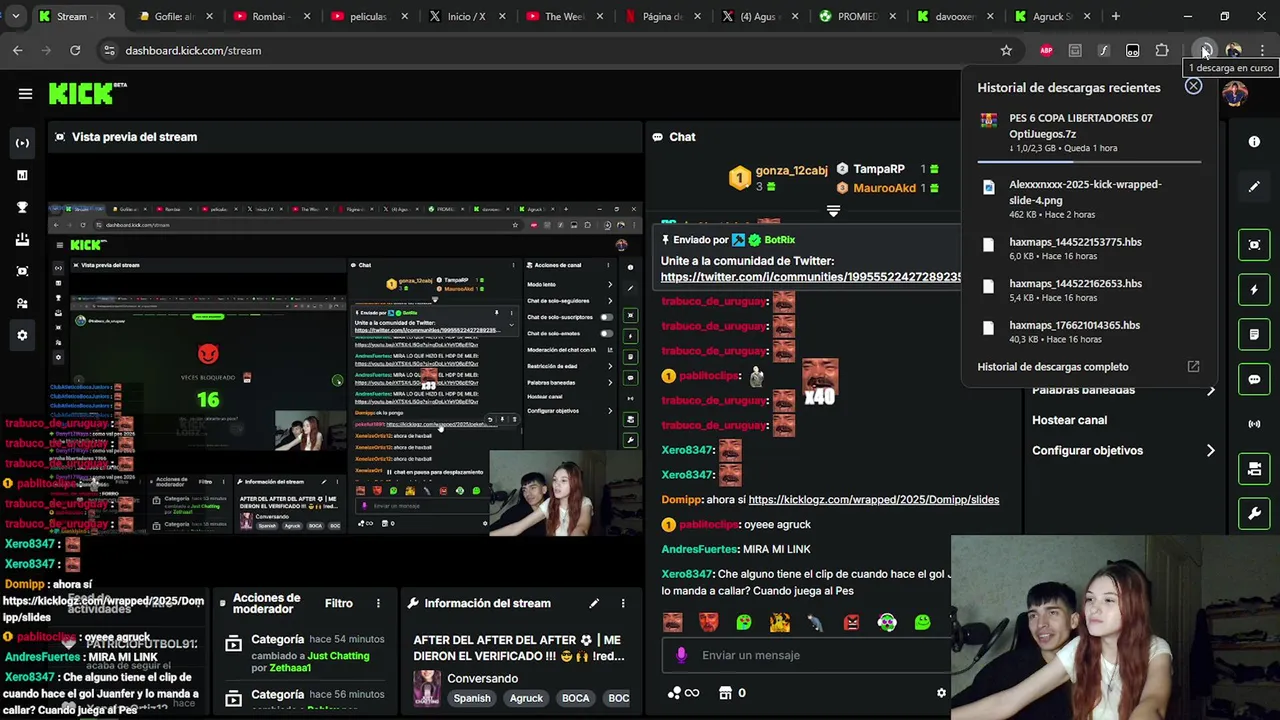Edit stream information with the pencil icon
Image resolution: width=1280 pixels, height=720 pixels.
594,603
